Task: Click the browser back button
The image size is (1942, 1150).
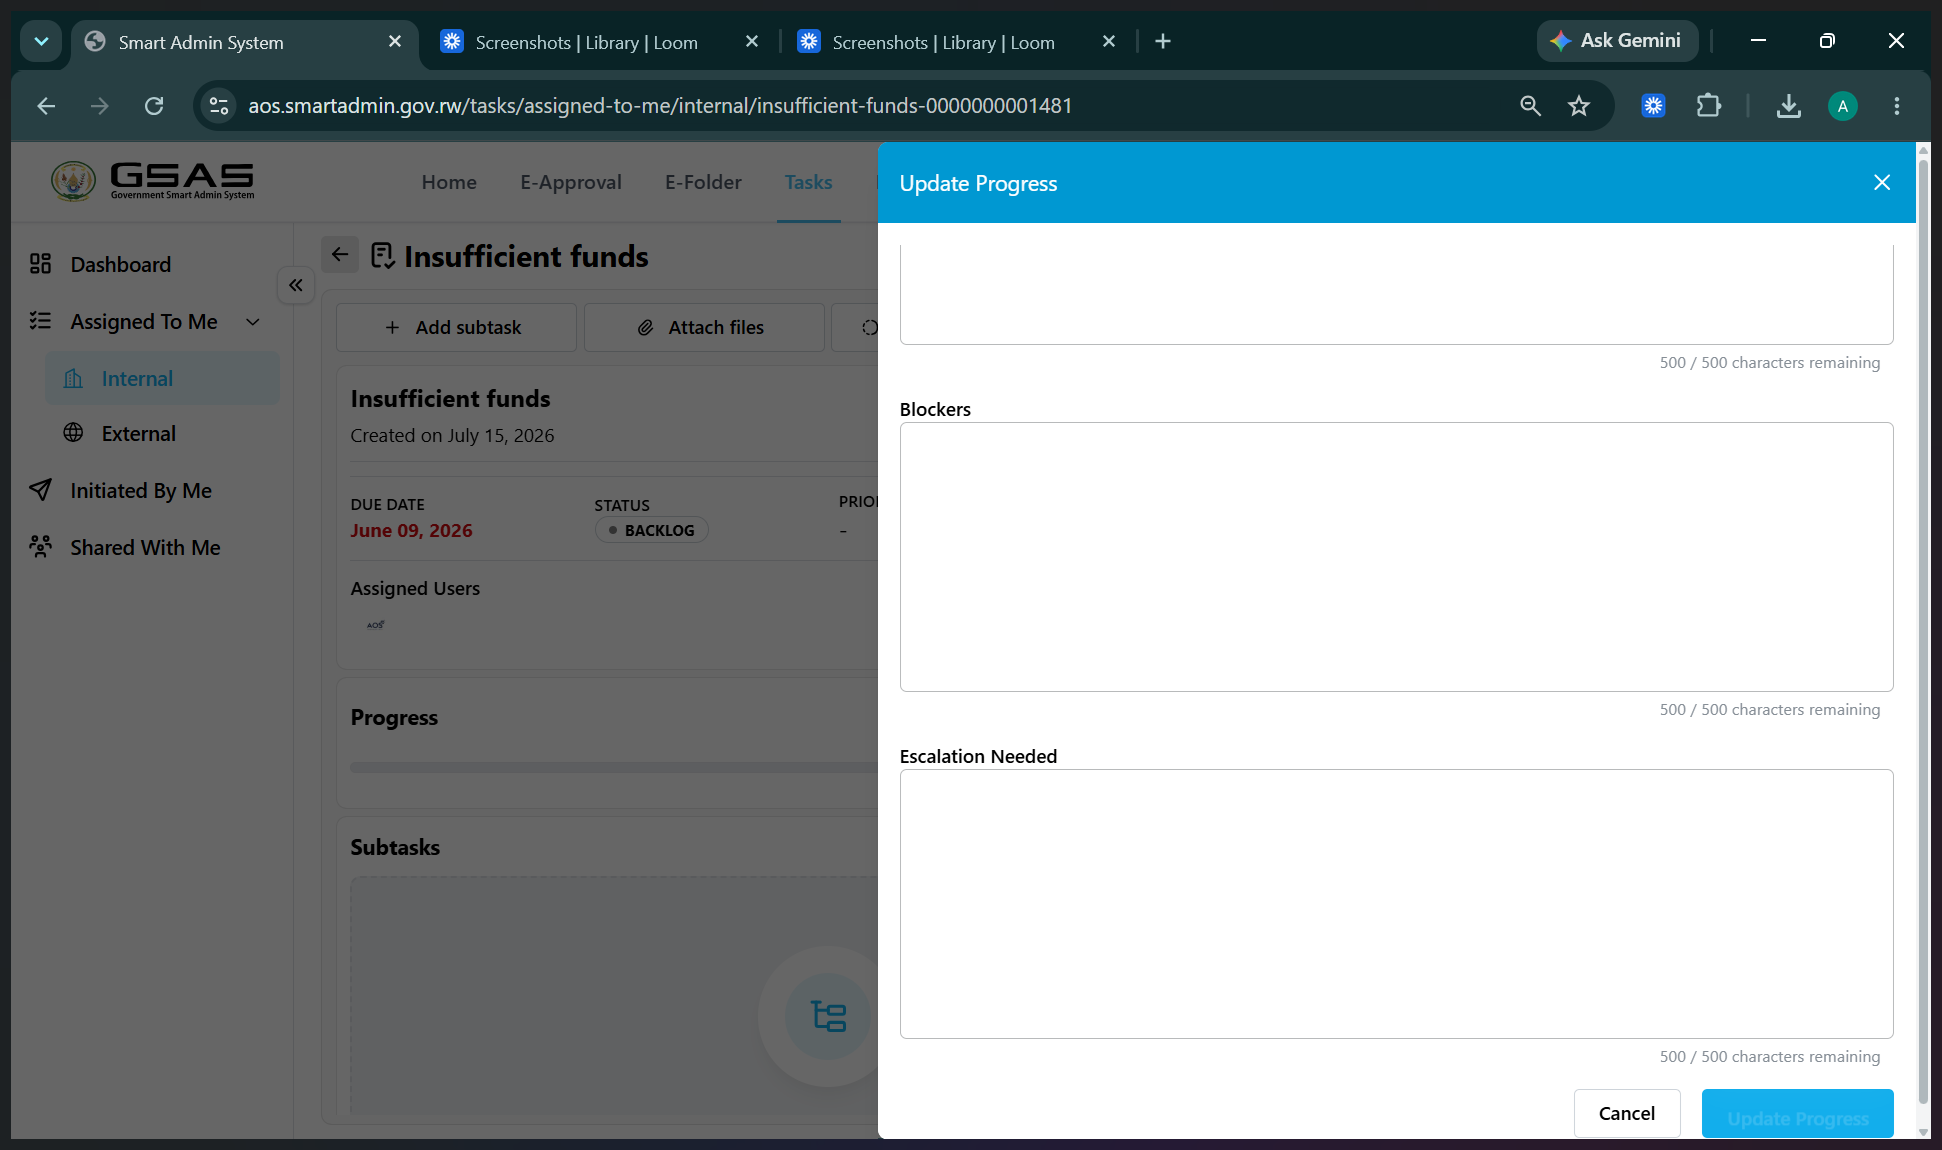Action: (x=46, y=106)
